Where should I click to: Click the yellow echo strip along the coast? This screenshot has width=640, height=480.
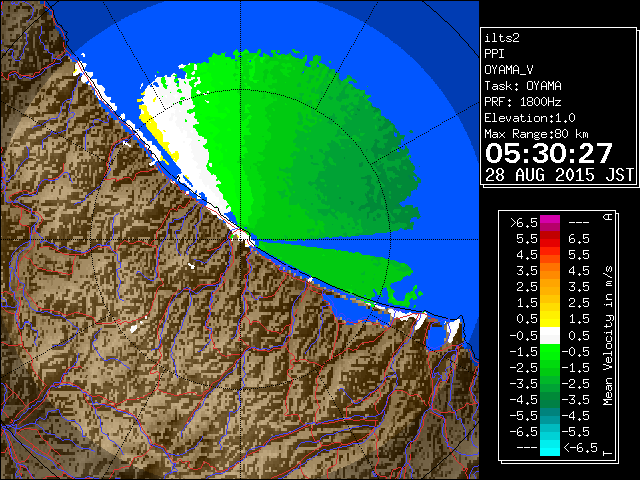157,135
